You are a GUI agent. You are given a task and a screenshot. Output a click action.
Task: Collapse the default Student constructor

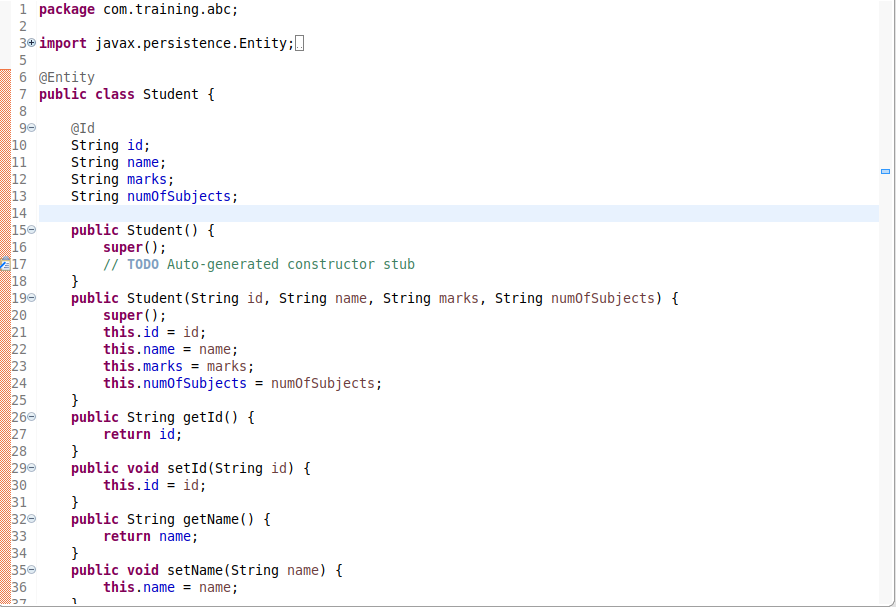click(30, 230)
